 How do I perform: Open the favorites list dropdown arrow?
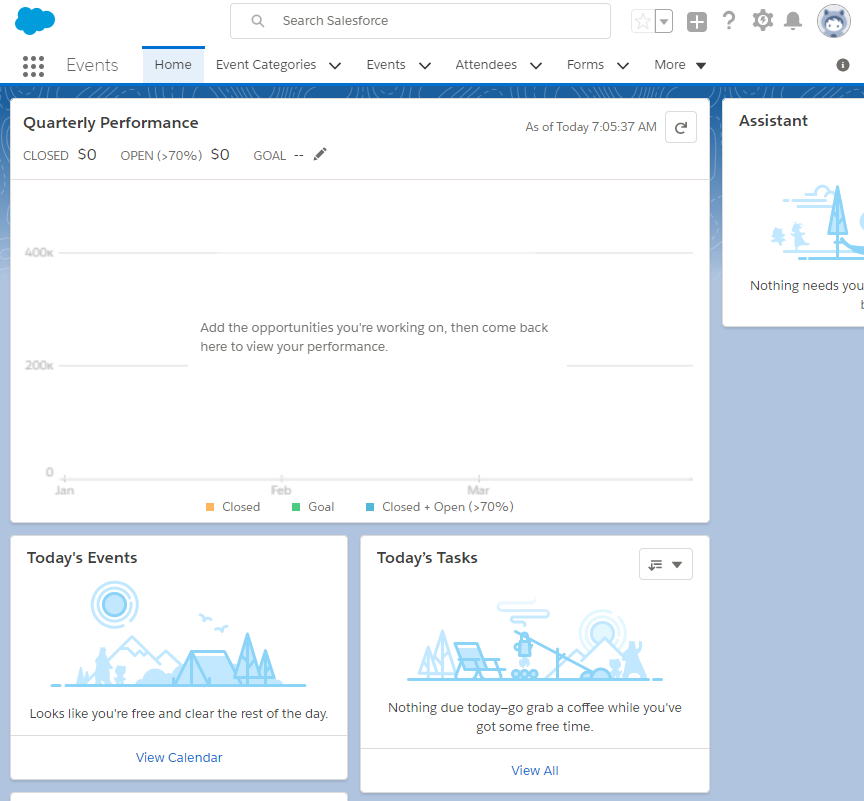[664, 21]
